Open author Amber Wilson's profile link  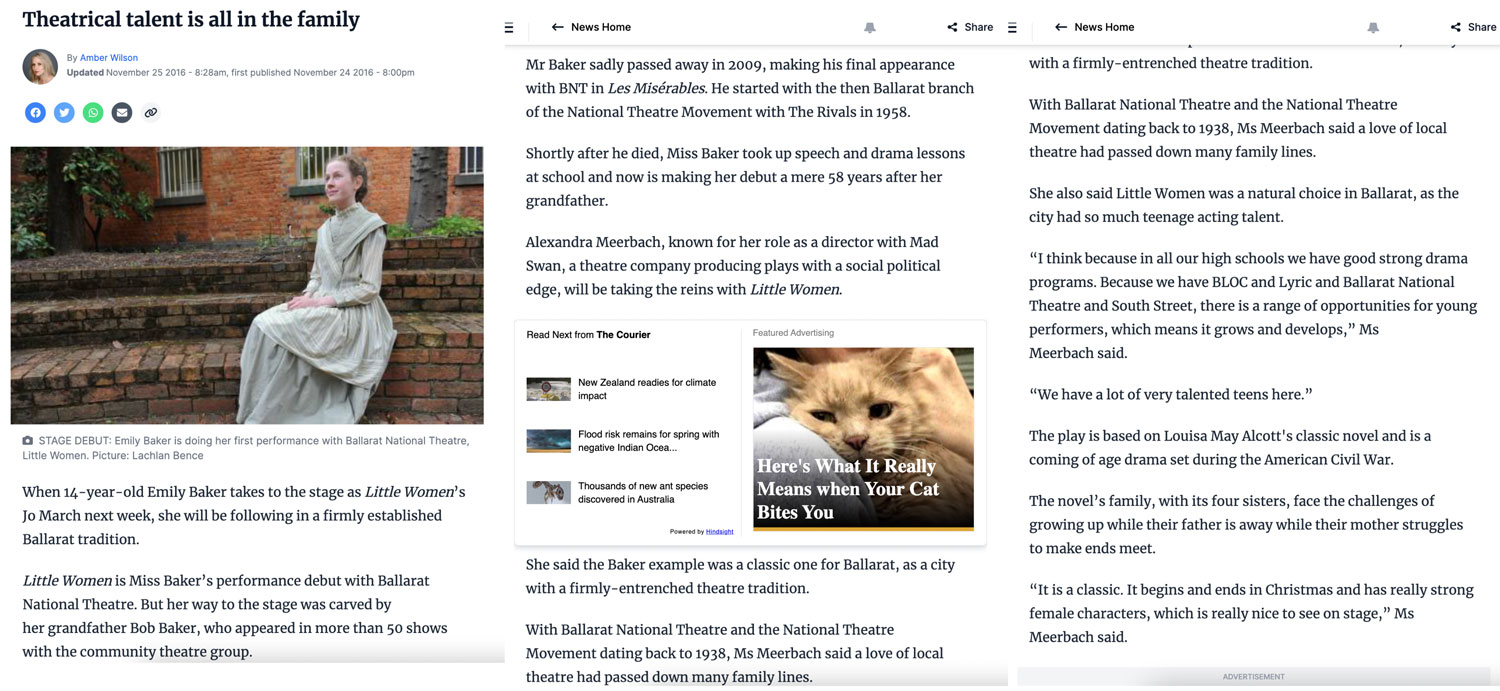click(109, 58)
